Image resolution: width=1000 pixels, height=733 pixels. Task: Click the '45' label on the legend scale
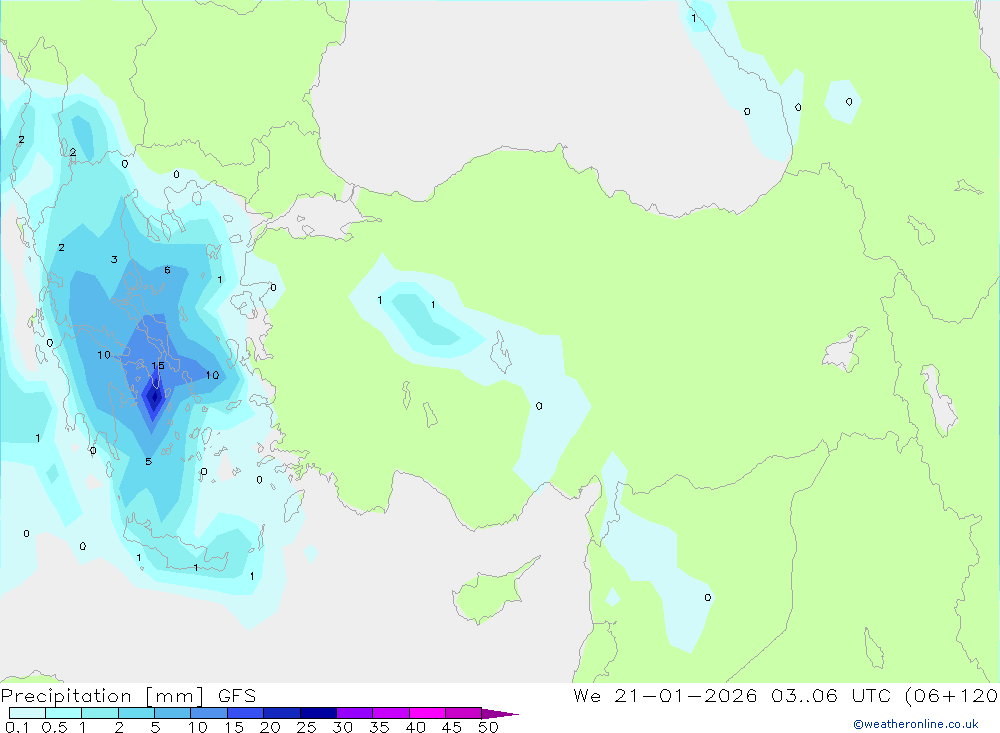452,727
